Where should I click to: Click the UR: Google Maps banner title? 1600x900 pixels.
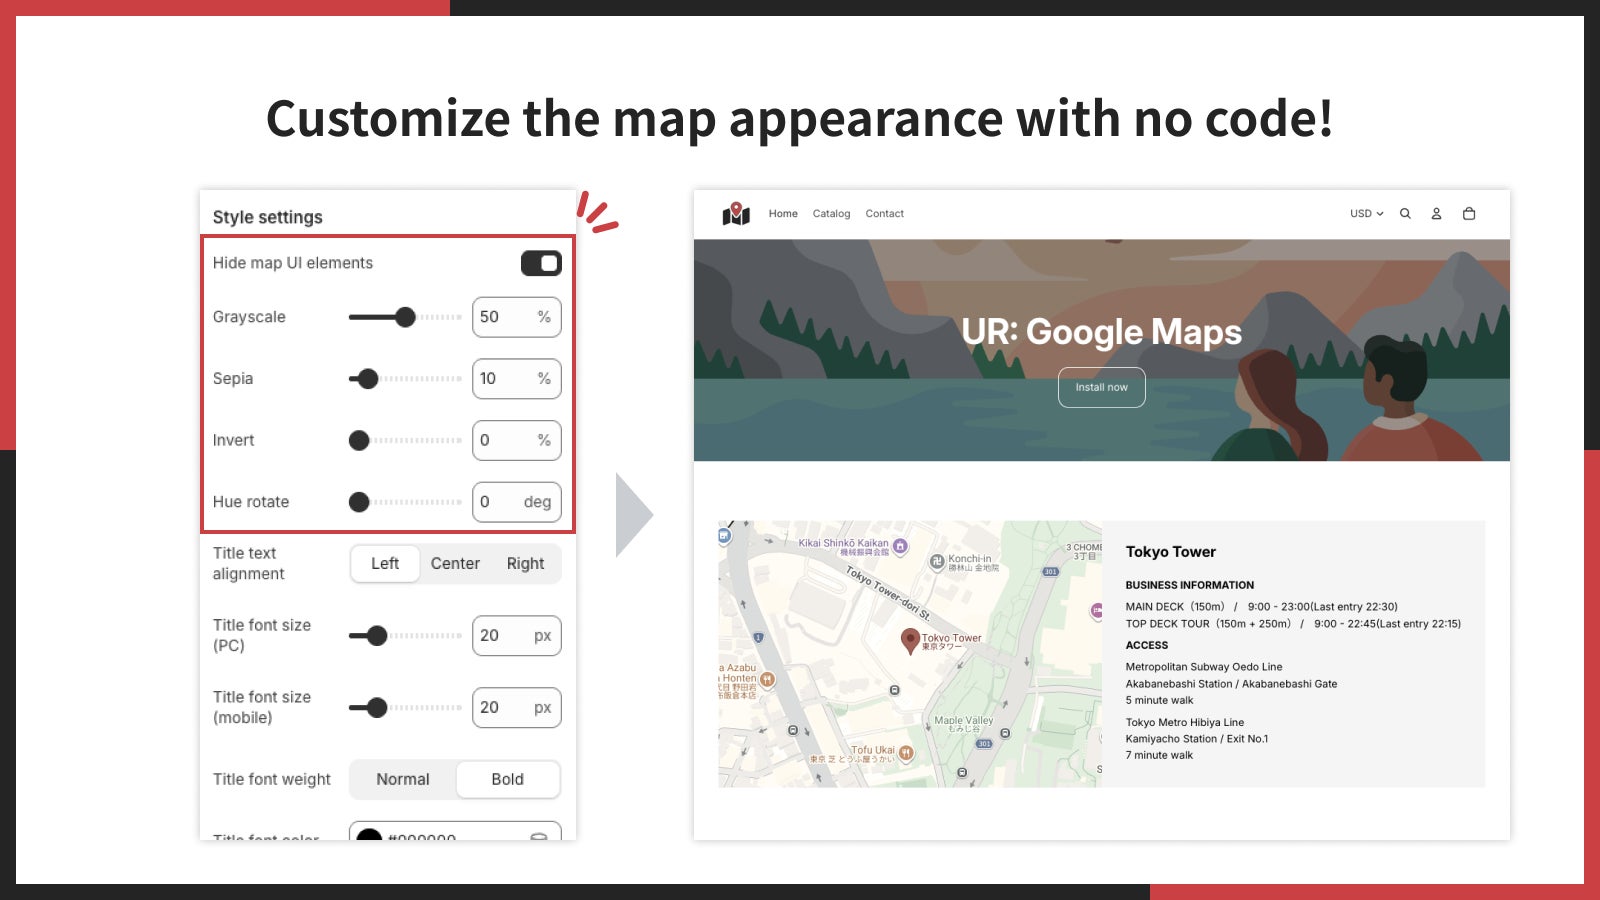pyautogui.click(x=1101, y=332)
